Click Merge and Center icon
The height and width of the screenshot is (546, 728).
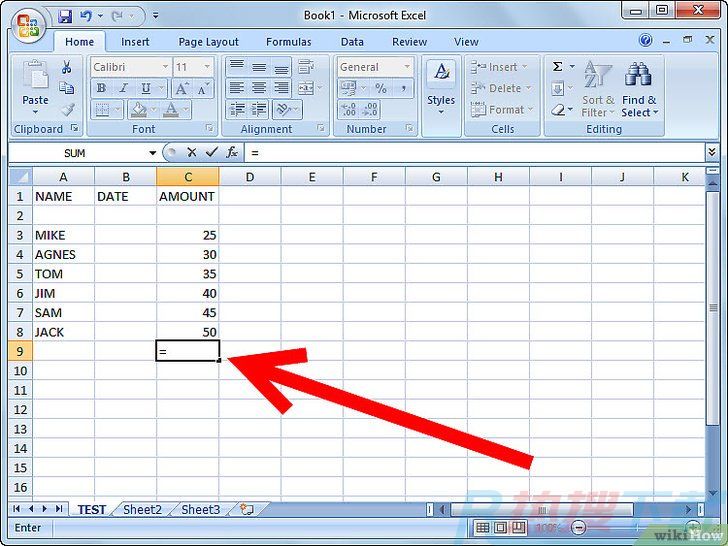coord(306,87)
